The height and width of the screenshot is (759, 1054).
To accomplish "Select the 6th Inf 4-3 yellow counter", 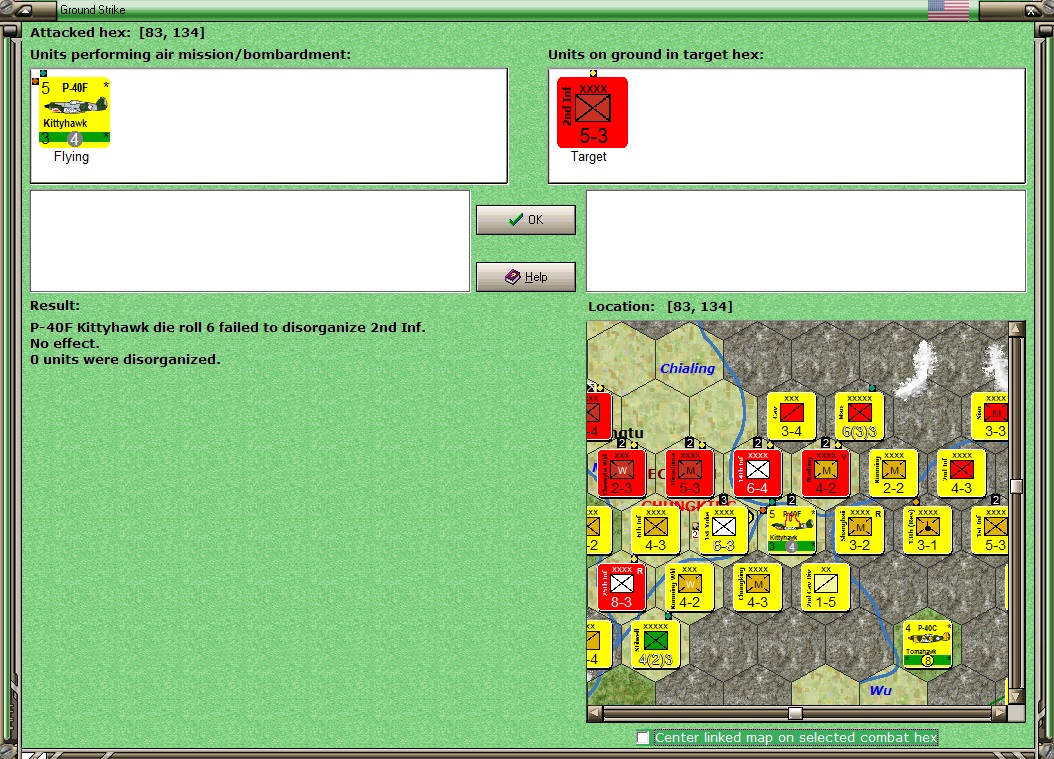I will point(655,531).
